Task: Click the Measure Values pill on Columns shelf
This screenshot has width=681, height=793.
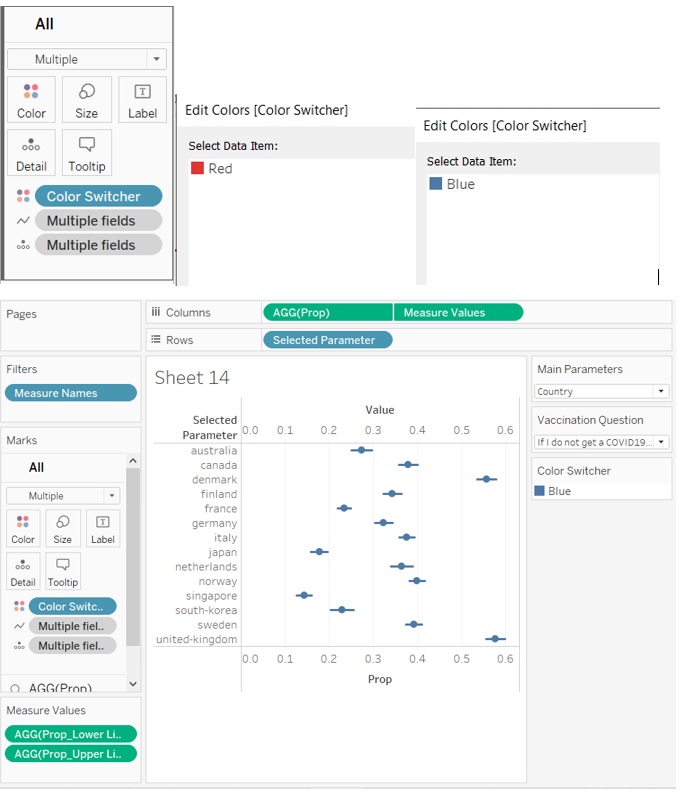Action: (x=457, y=313)
